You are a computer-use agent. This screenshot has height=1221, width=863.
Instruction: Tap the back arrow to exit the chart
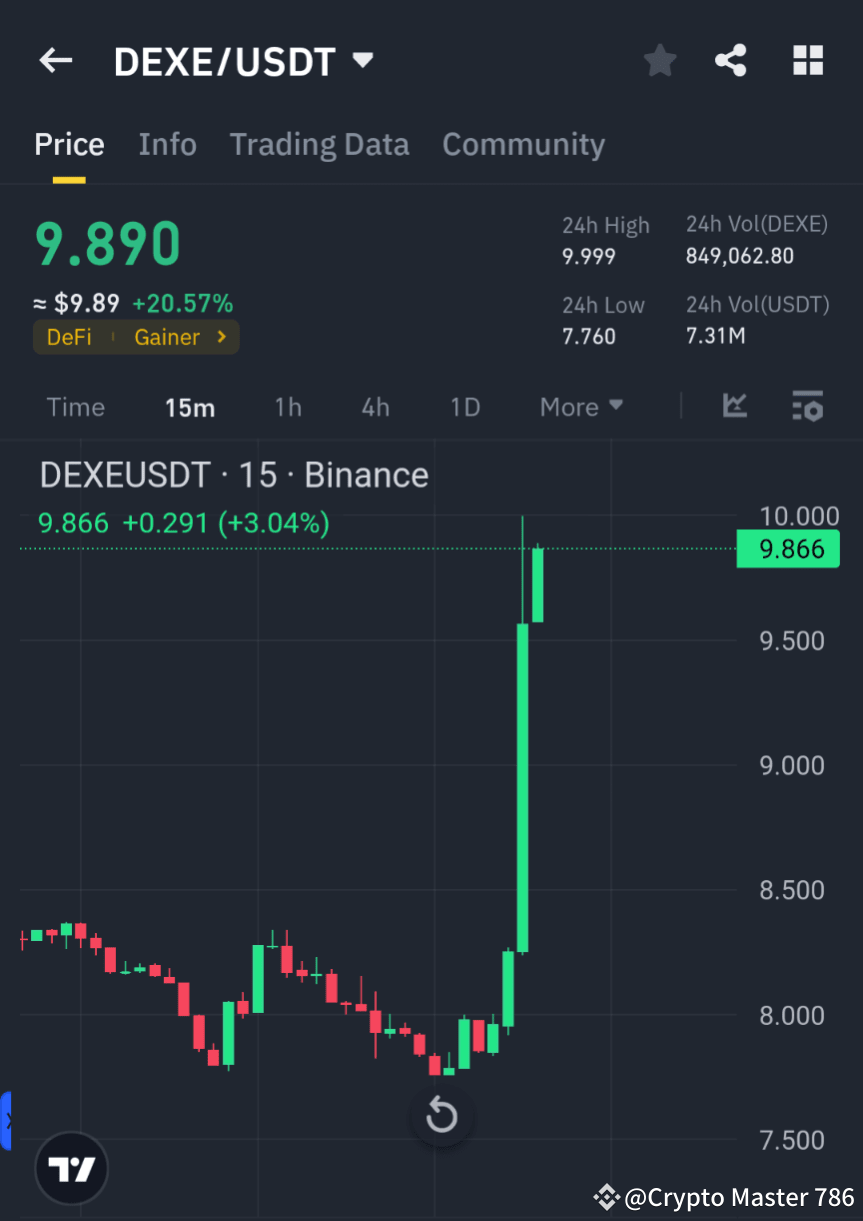[x=55, y=60]
